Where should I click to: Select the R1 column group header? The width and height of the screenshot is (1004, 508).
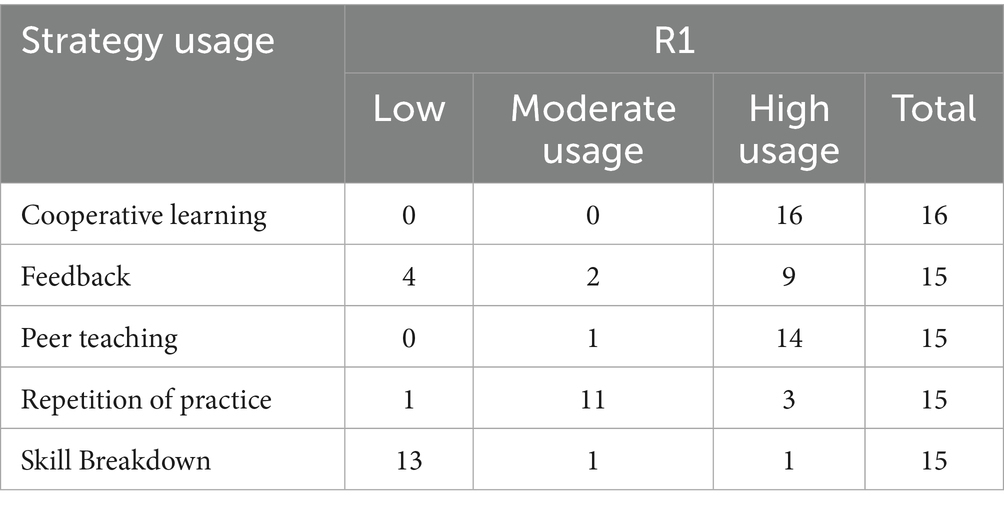pos(674,39)
